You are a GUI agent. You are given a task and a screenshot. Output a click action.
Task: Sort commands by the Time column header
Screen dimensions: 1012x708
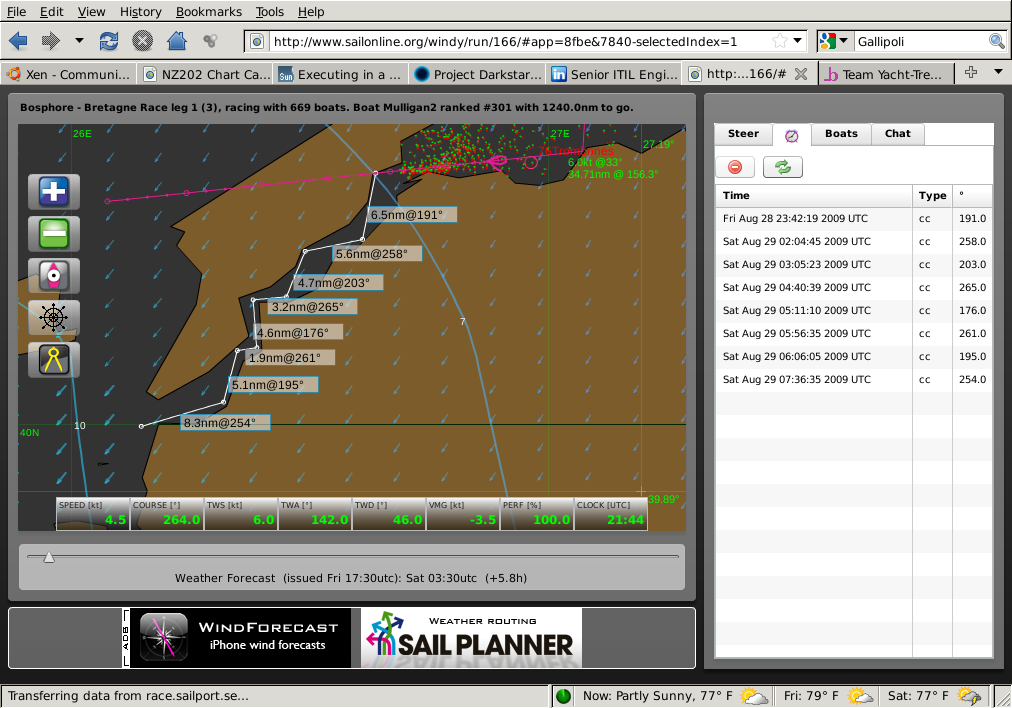click(813, 196)
